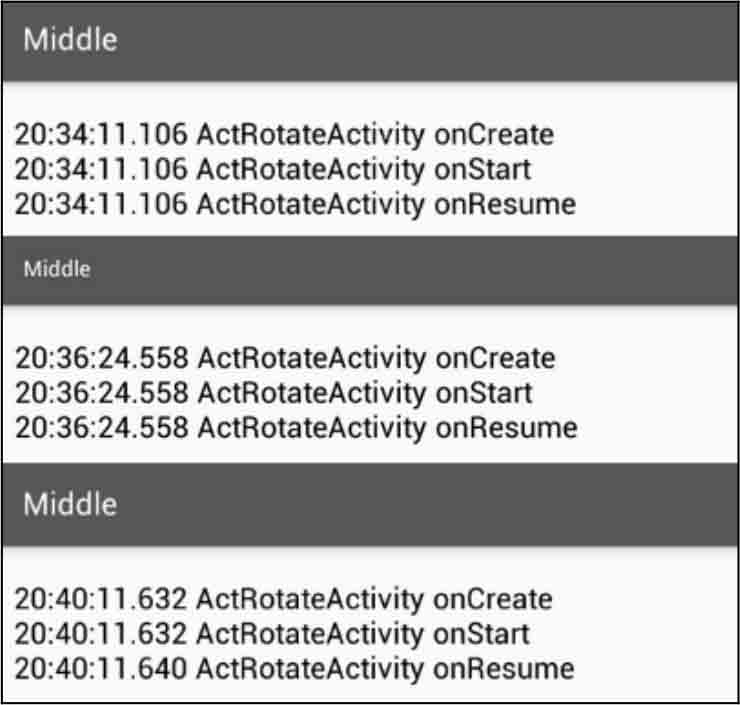The height and width of the screenshot is (705, 740).
Task: Click Middle title above the 20:34:11.106 logs
Action: coord(70,40)
